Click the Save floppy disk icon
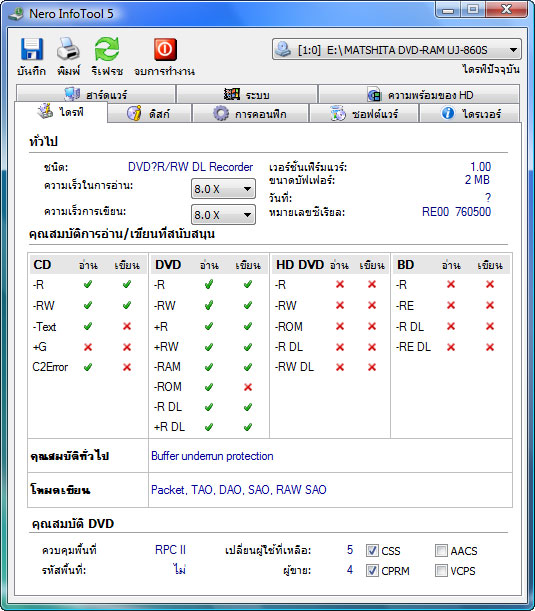Viewport: 535px width, 611px height. click(x=31, y=49)
